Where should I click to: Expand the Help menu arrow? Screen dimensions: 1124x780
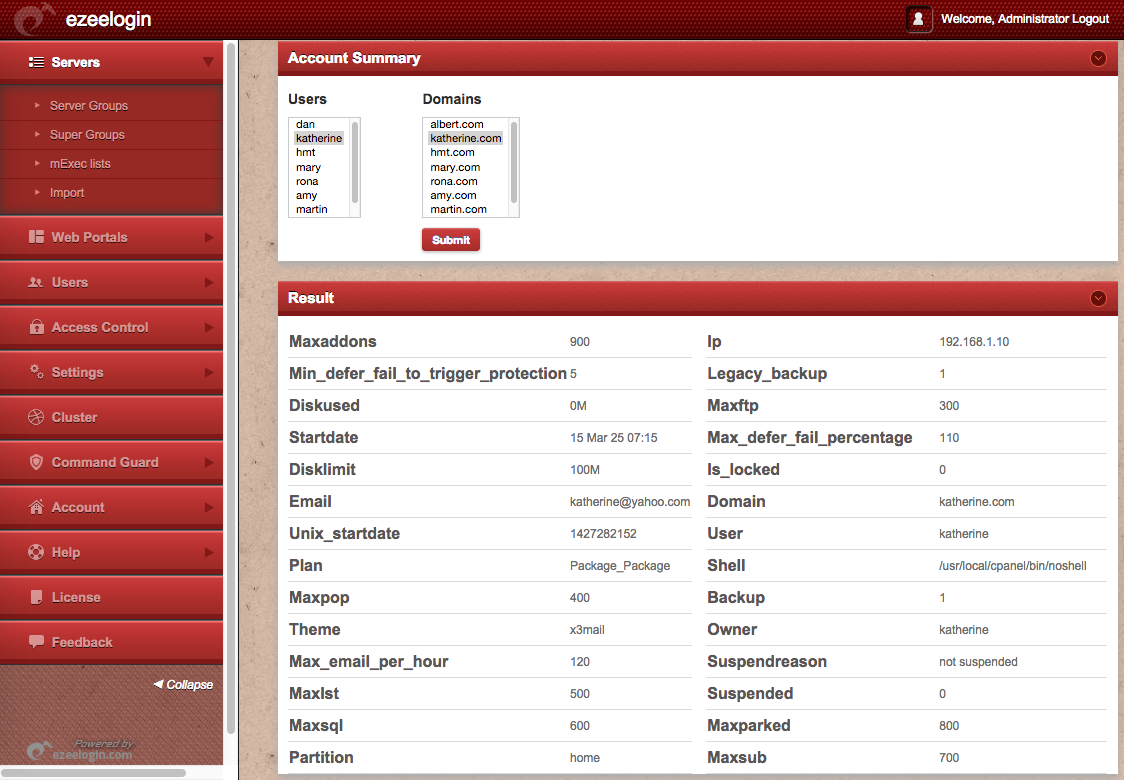209,553
